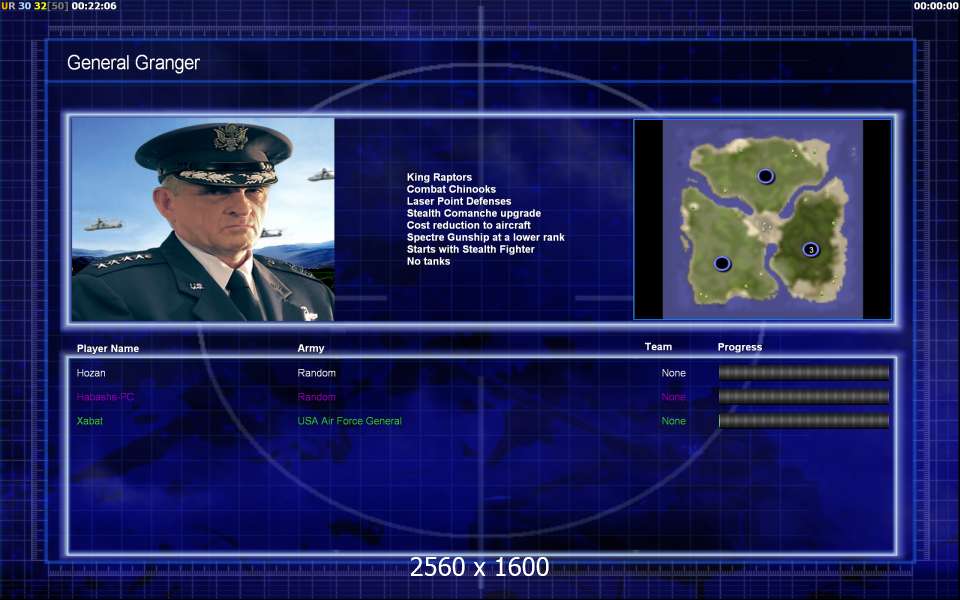Click the Player Name column header
960x600 pixels.
[108, 348]
